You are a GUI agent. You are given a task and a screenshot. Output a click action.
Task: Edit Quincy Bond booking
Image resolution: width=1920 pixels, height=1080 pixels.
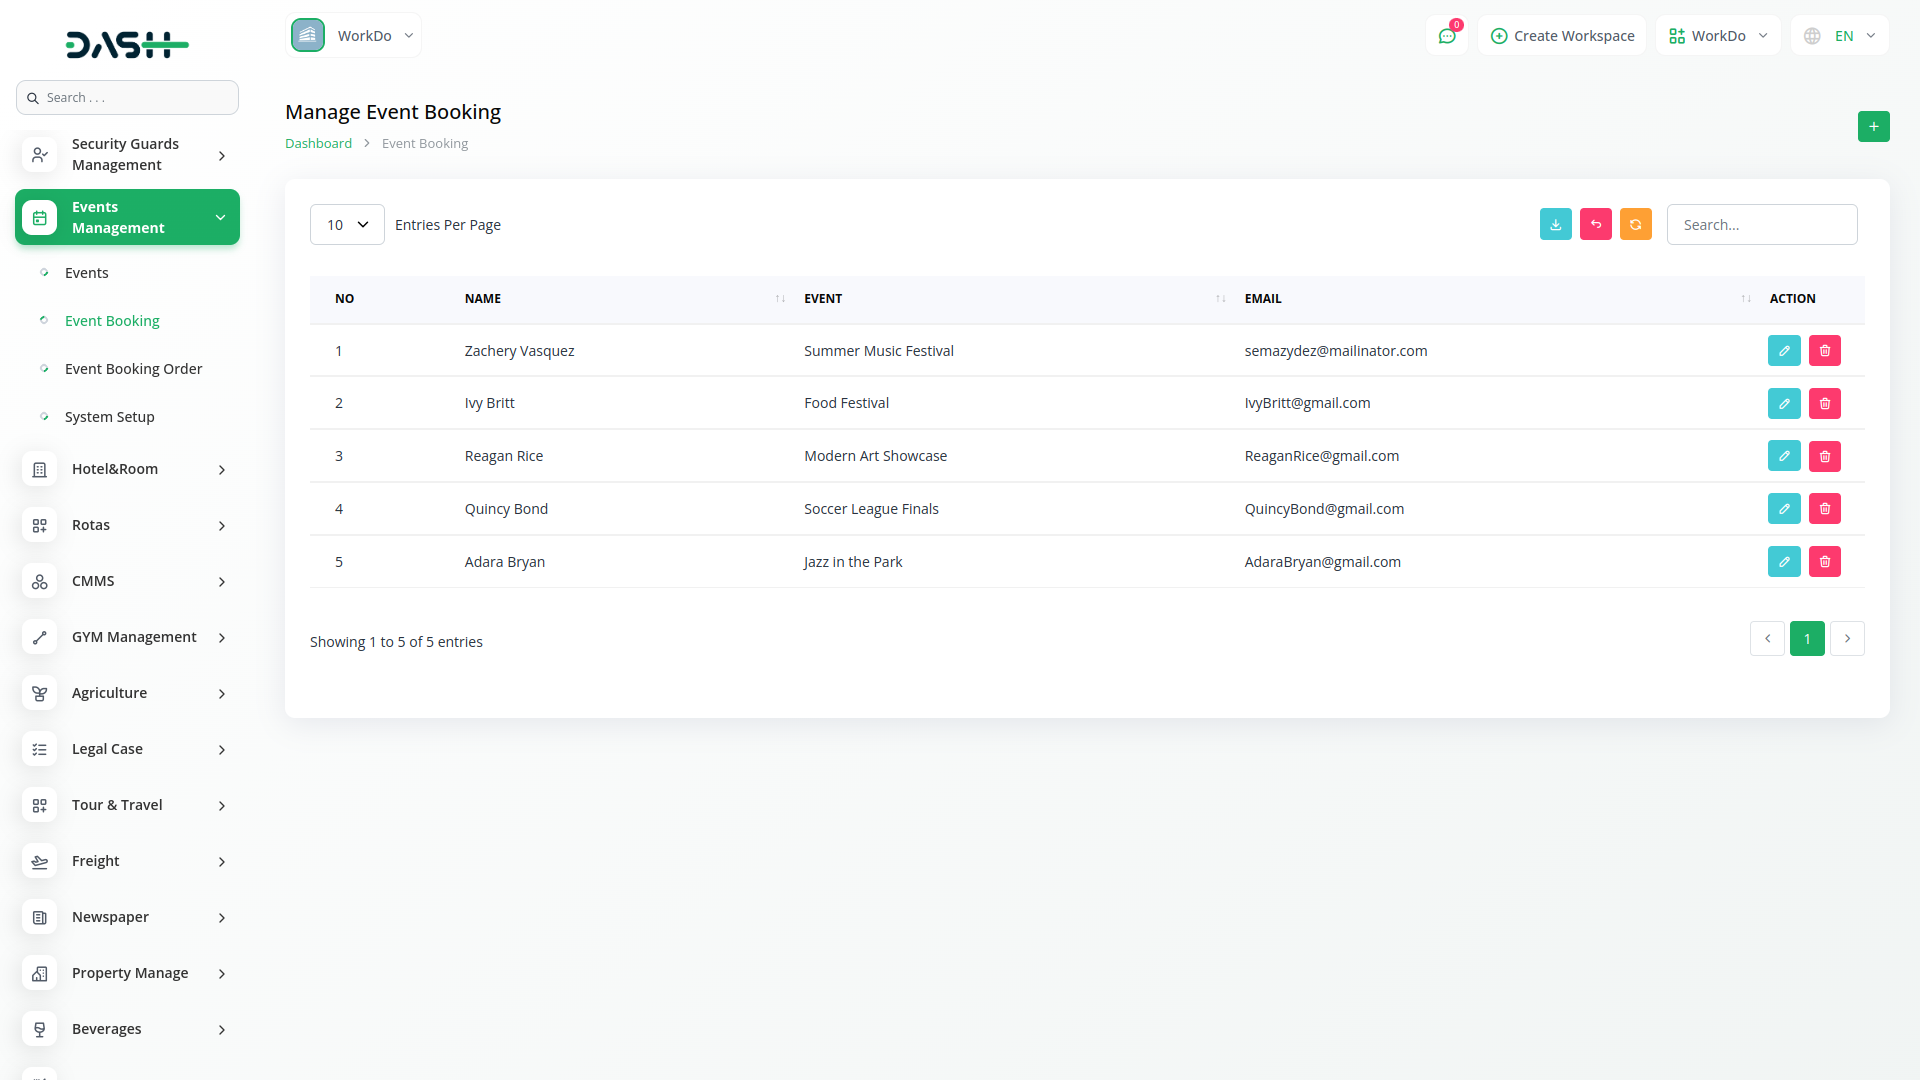coord(1784,509)
